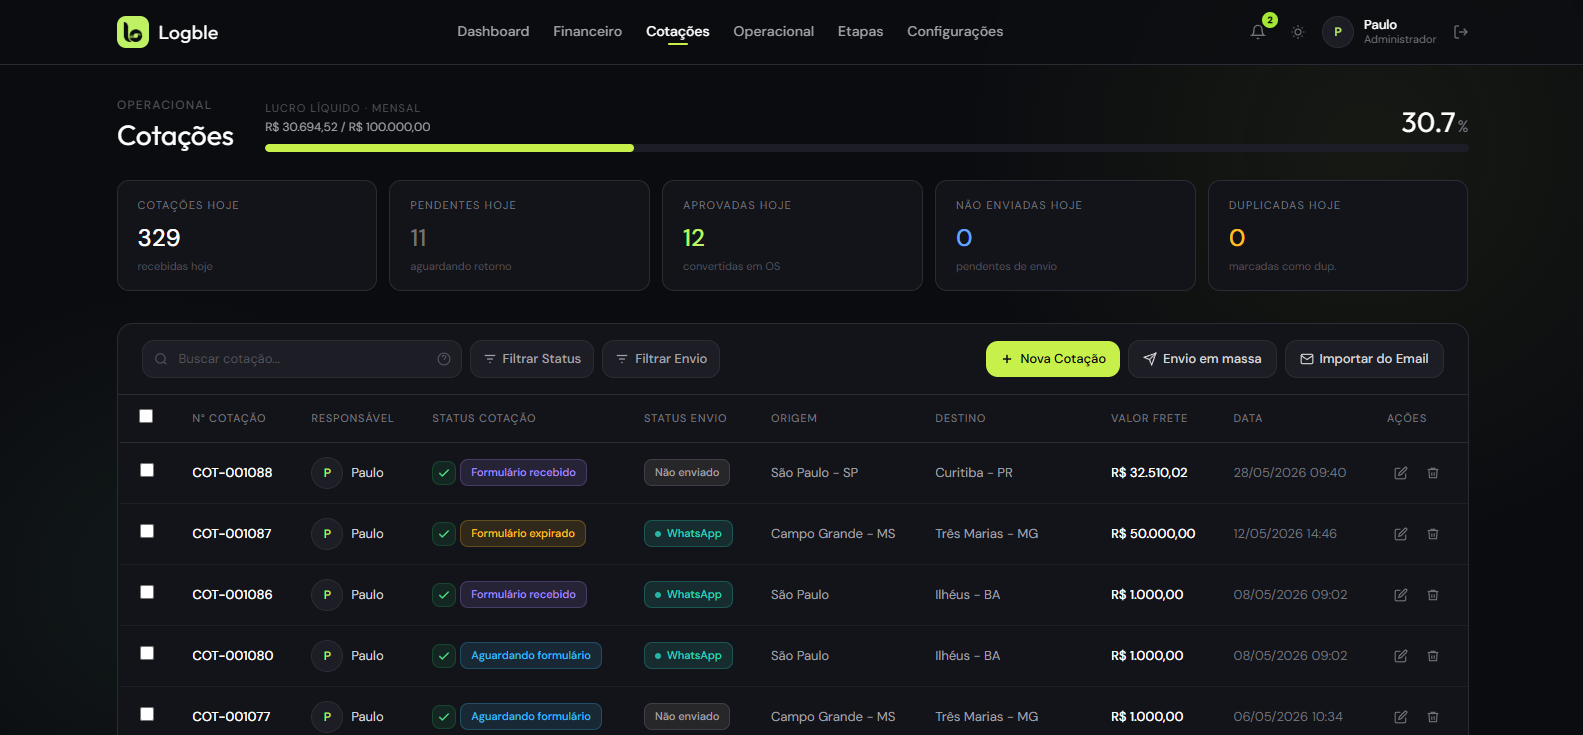This screenshot has height=735, width=1583.
Task: Click the responsible avatar on row COT-001088
Action: 327,473
